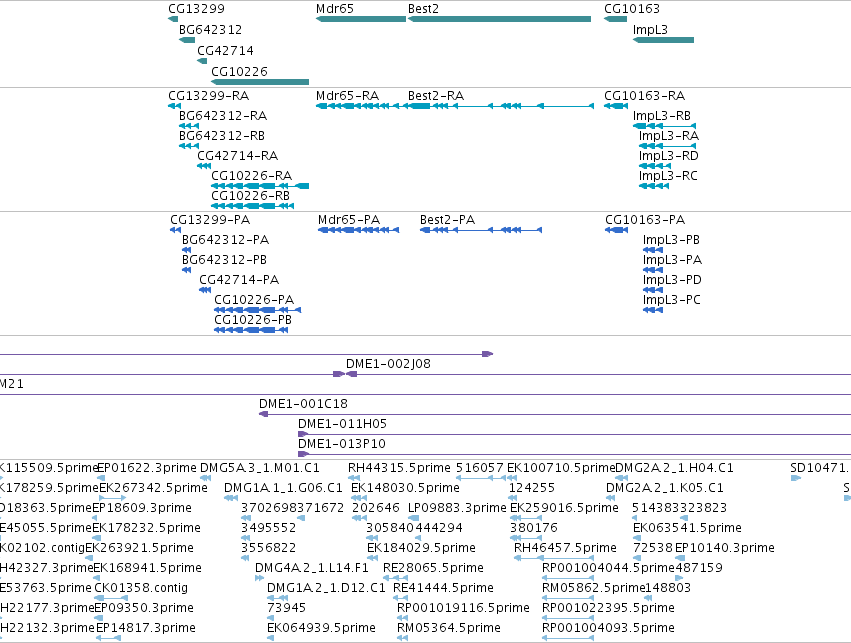Screen dimensions: 851x643
Task: Click the ImpL3-PB protein label
Action: point(671,240)
